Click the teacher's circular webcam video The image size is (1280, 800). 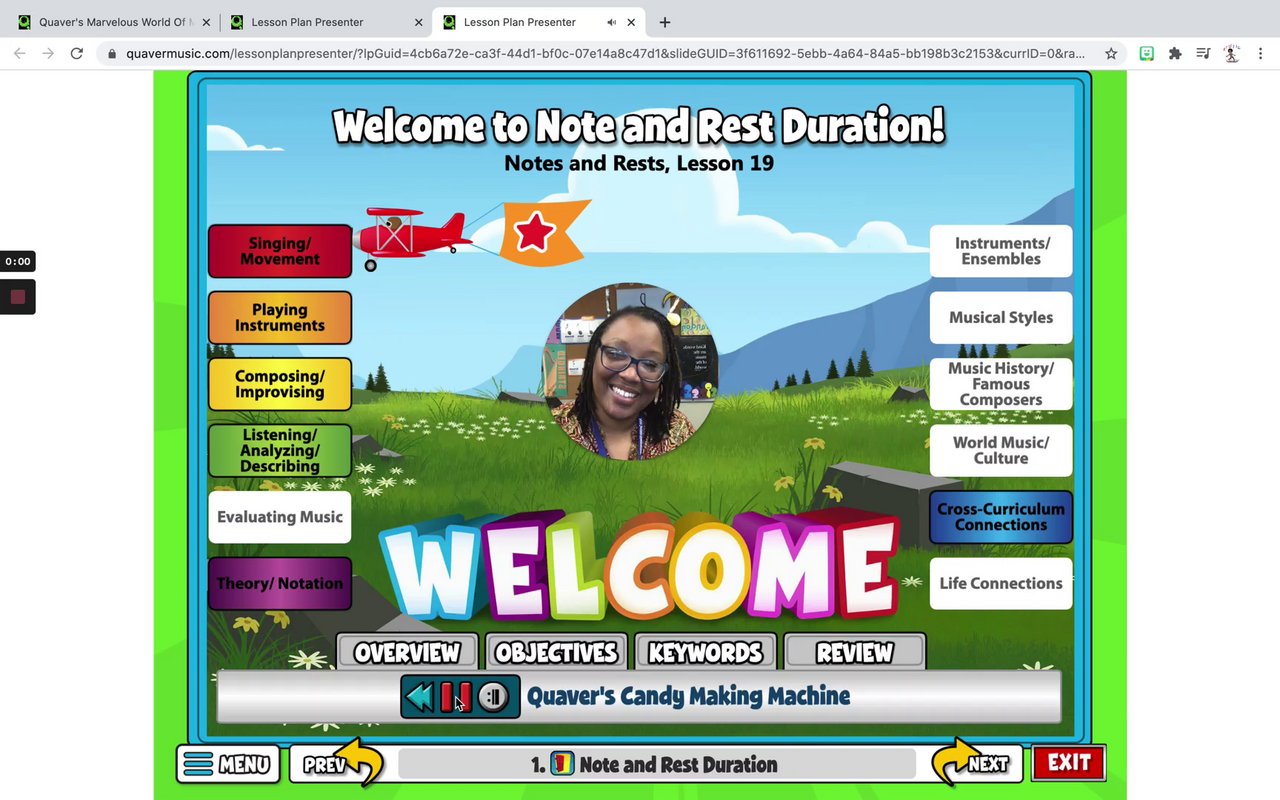coord(630,372)
